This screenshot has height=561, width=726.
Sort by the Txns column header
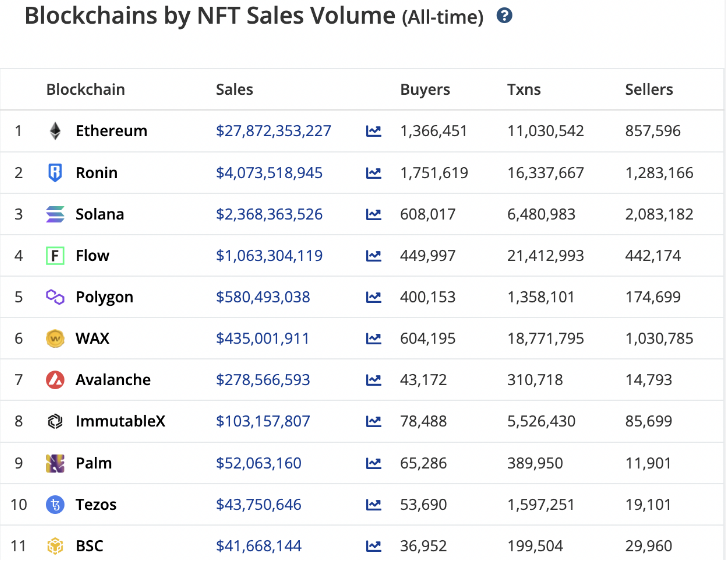(x=524, y=89)
